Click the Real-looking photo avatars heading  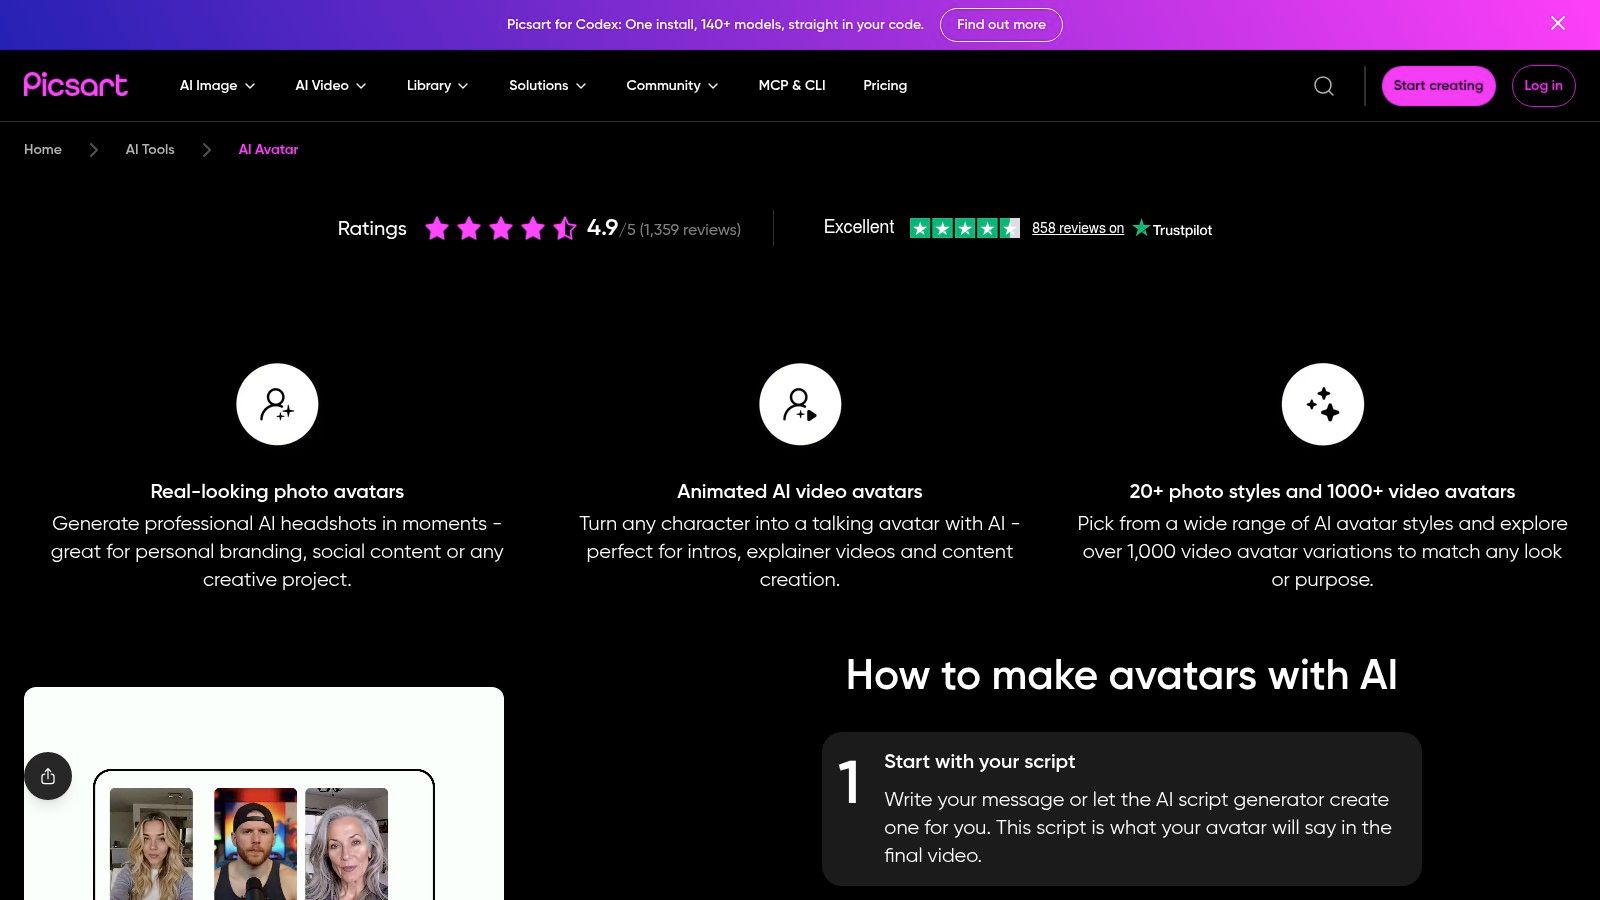pyautogui.click(x=277, y=491)
